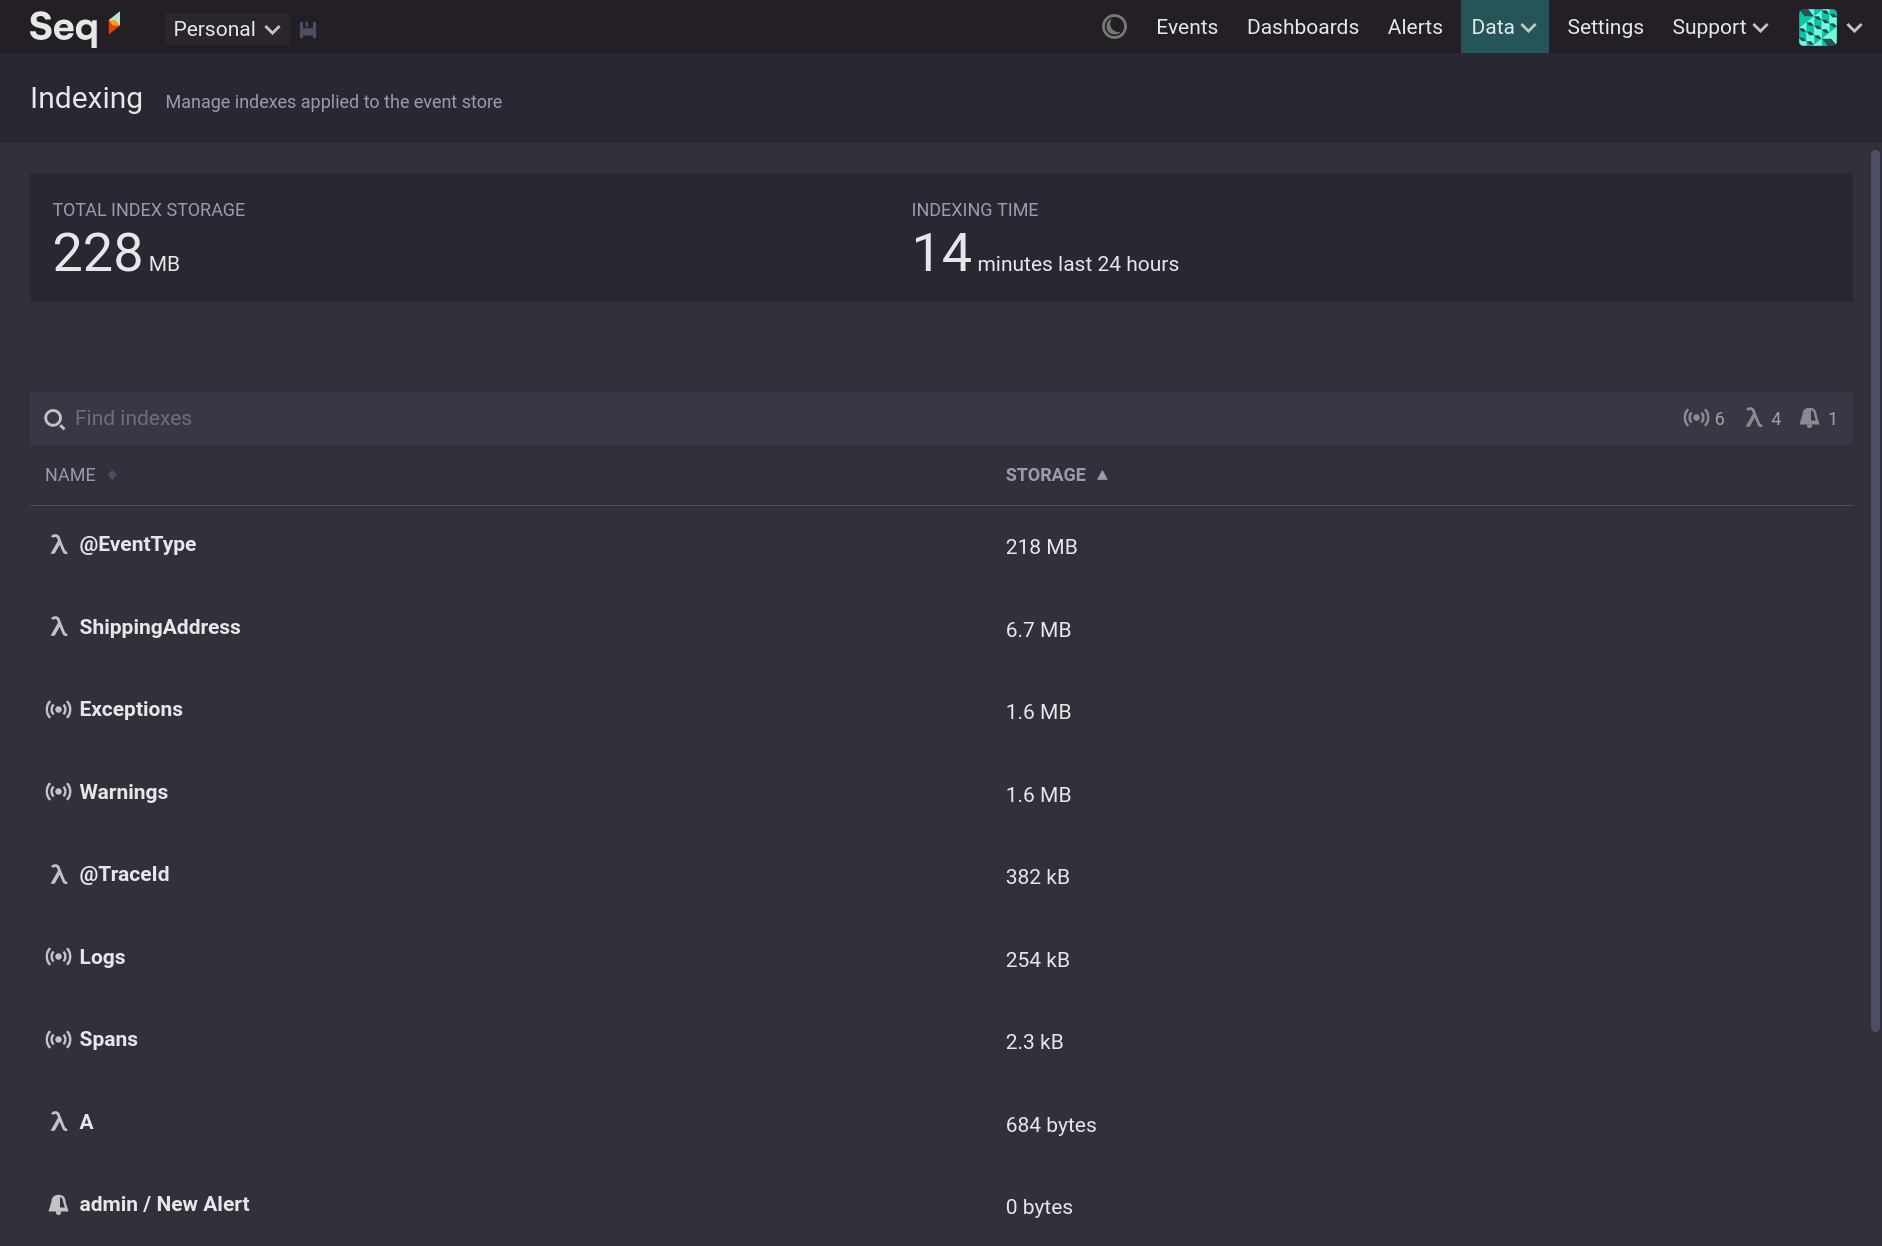Click lambda icon beside ShippingAddress
Image resolution: width=1882 pixels, height=1246 pixels.
point(58,627)
